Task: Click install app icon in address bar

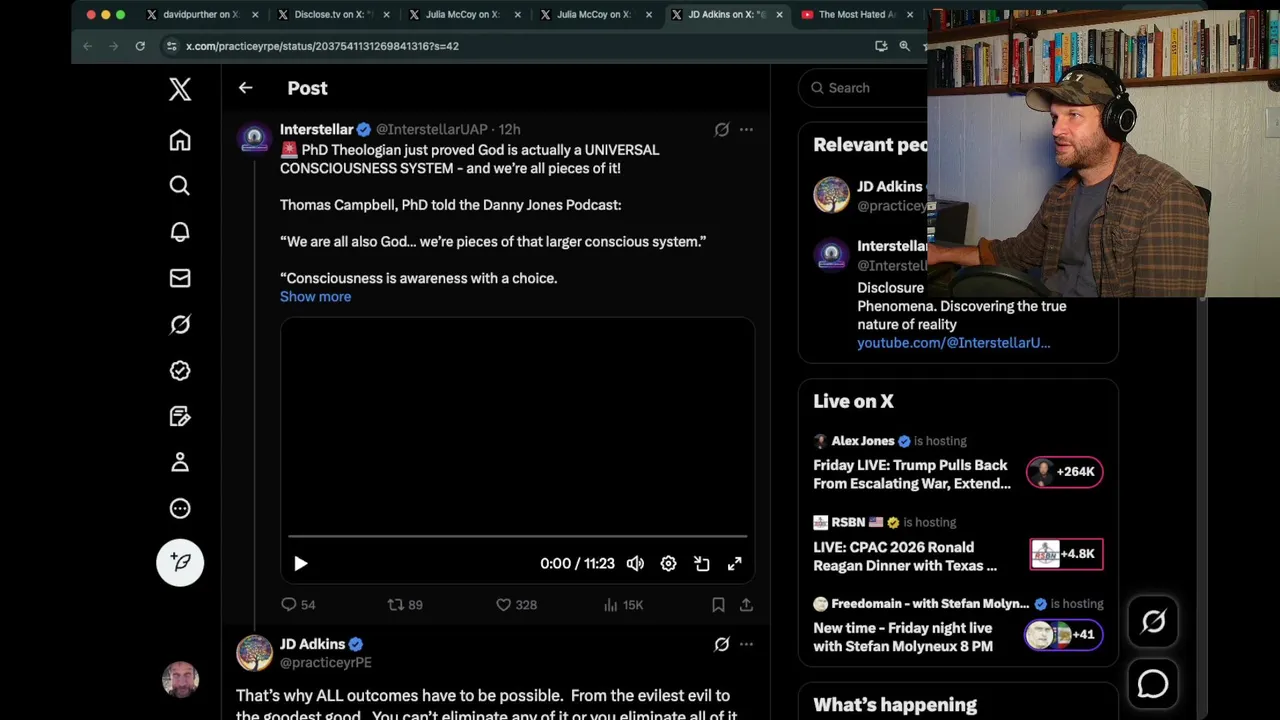Action: (x=881, y=46)
